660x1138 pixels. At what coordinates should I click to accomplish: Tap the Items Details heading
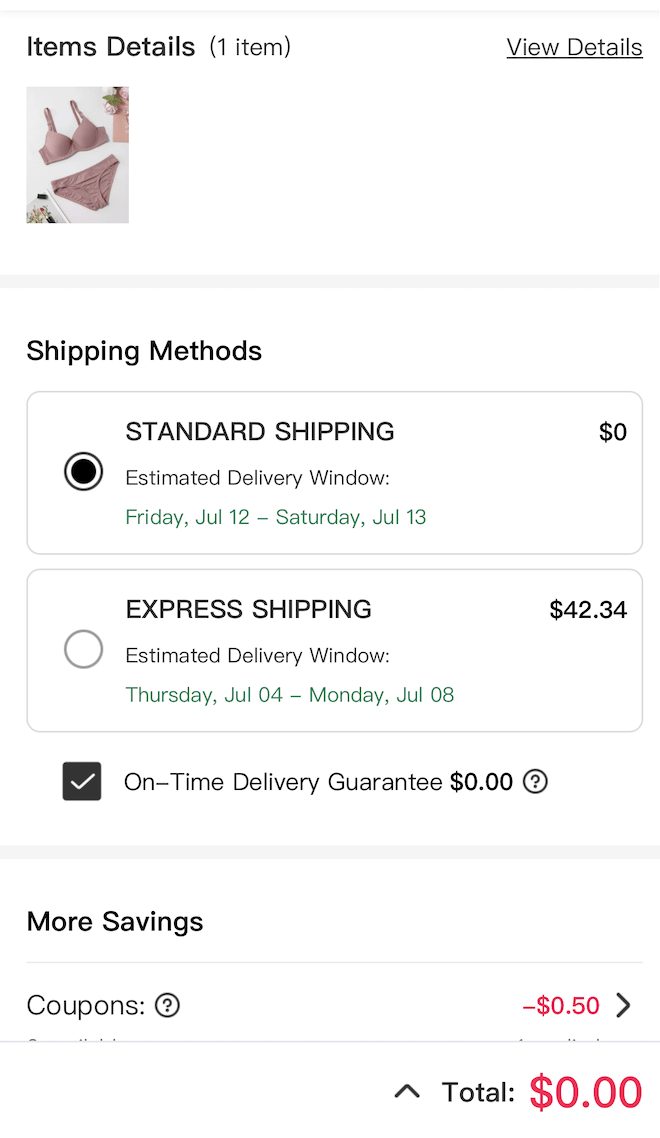coord(111,47)
